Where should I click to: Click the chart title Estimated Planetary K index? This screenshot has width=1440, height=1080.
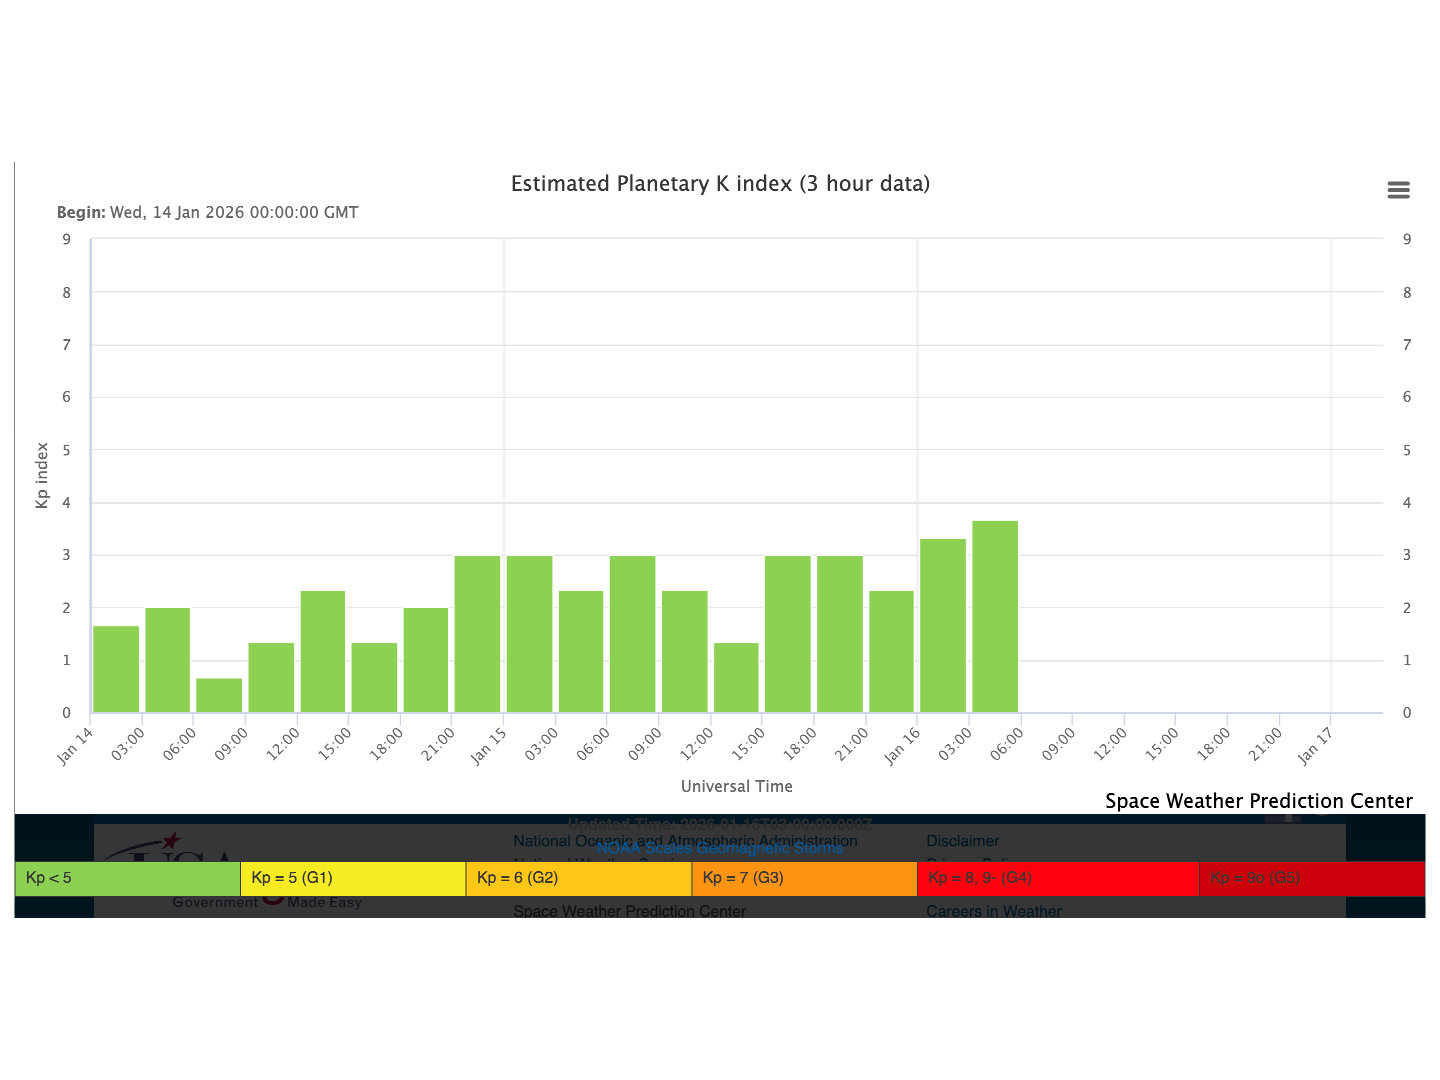[720, 184]
